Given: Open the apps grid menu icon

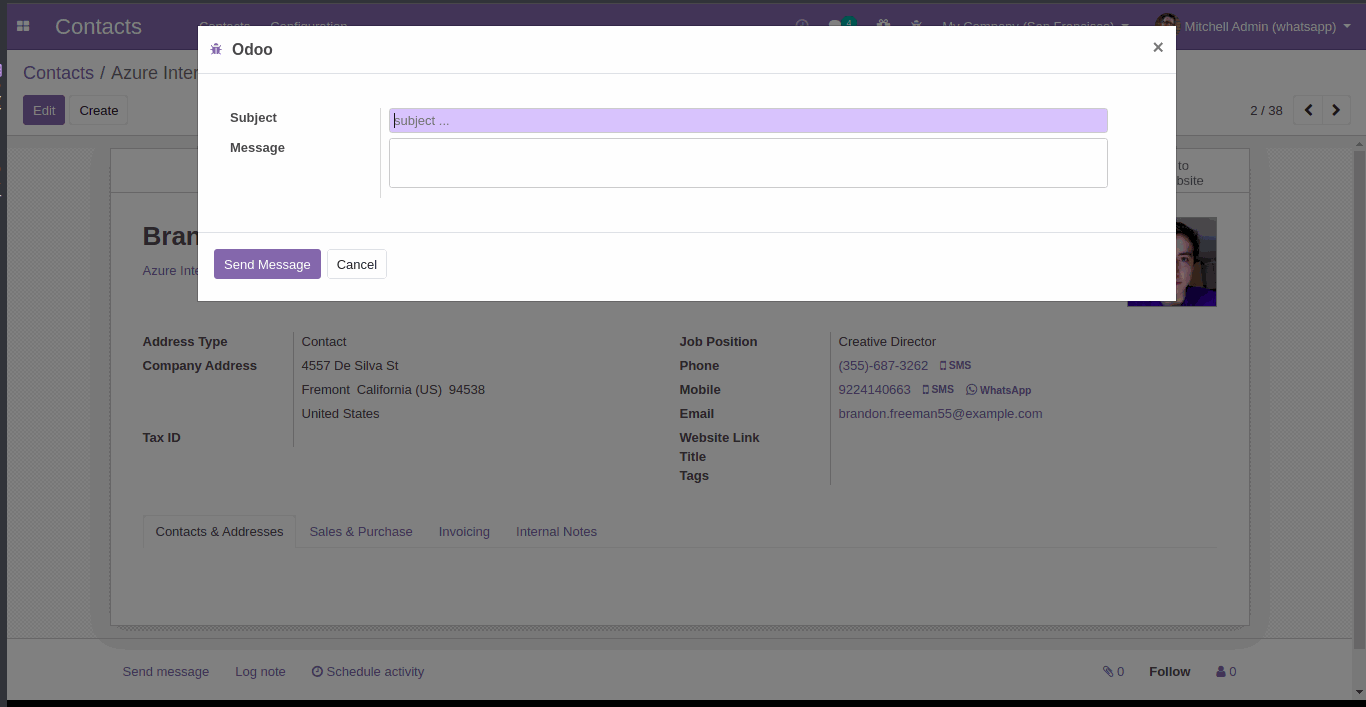Looking at the screenshot, I should (x=23, y=27).
